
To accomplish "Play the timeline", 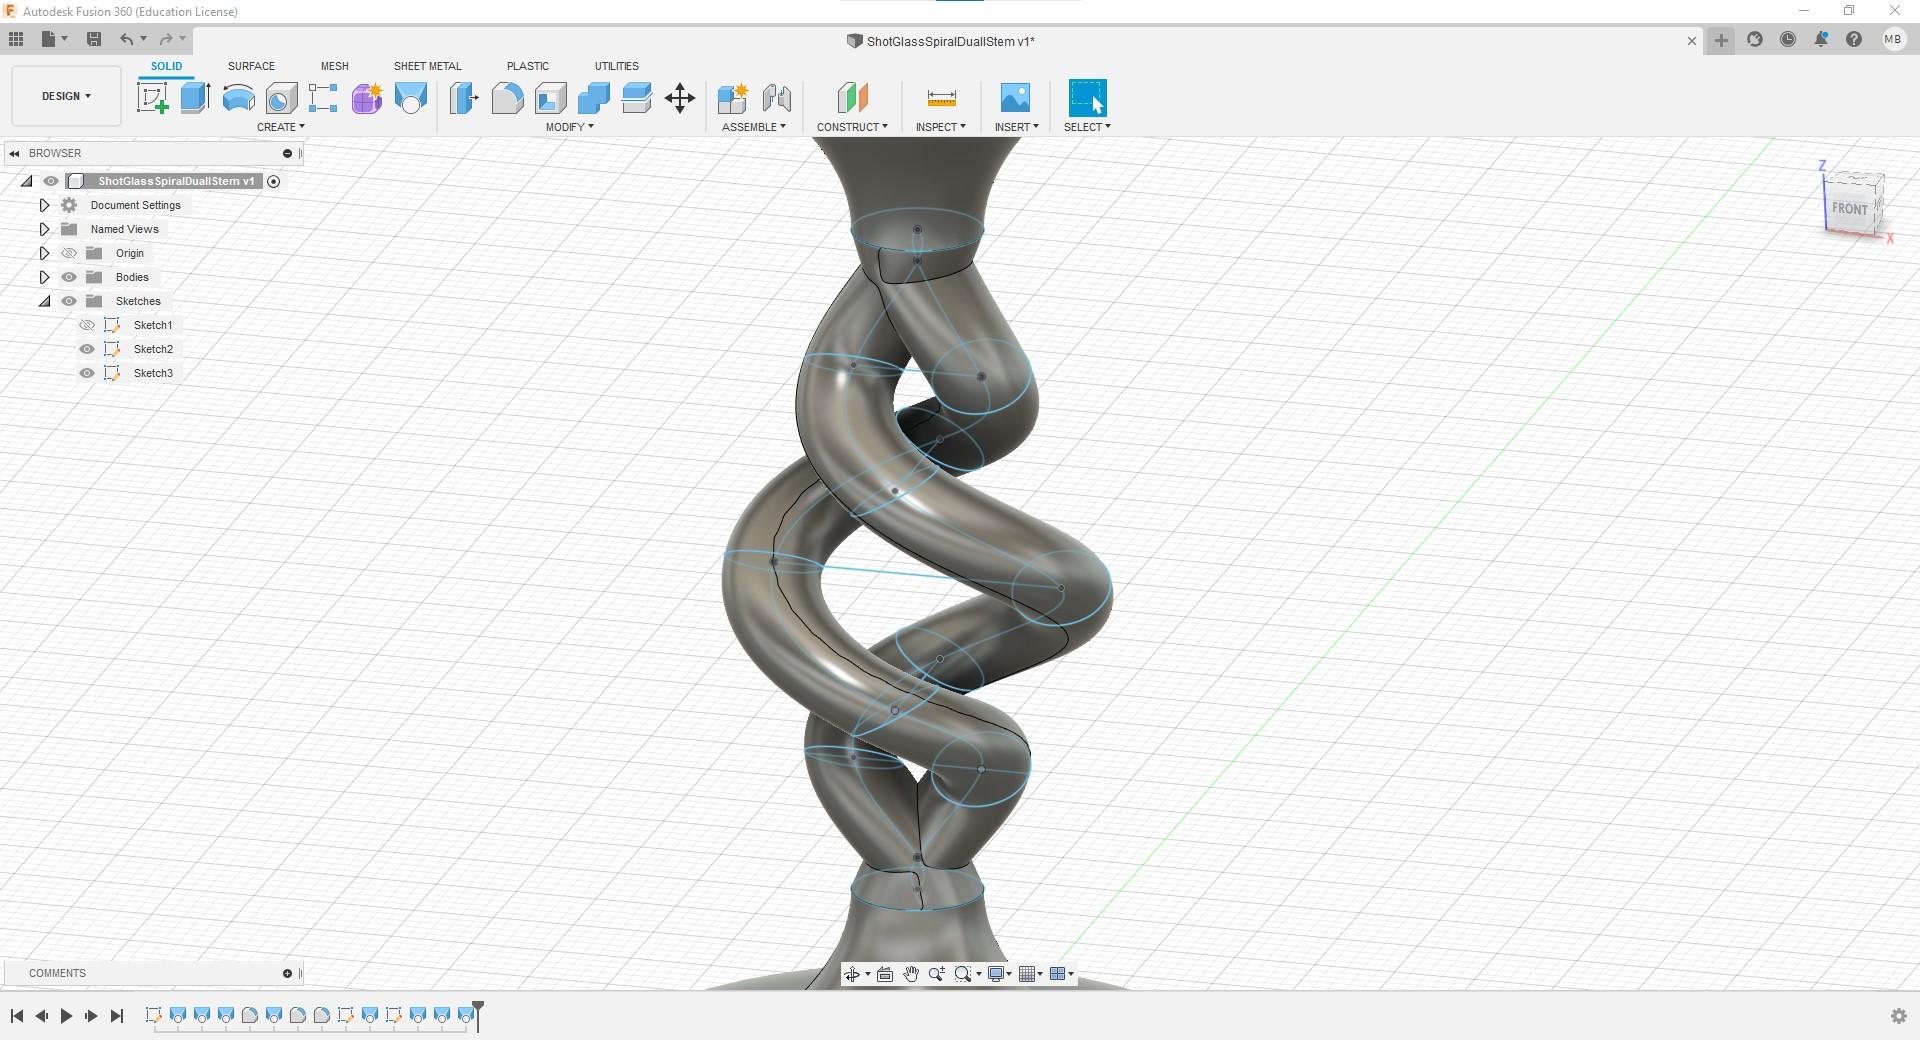I will click(x=66, y=1016).
